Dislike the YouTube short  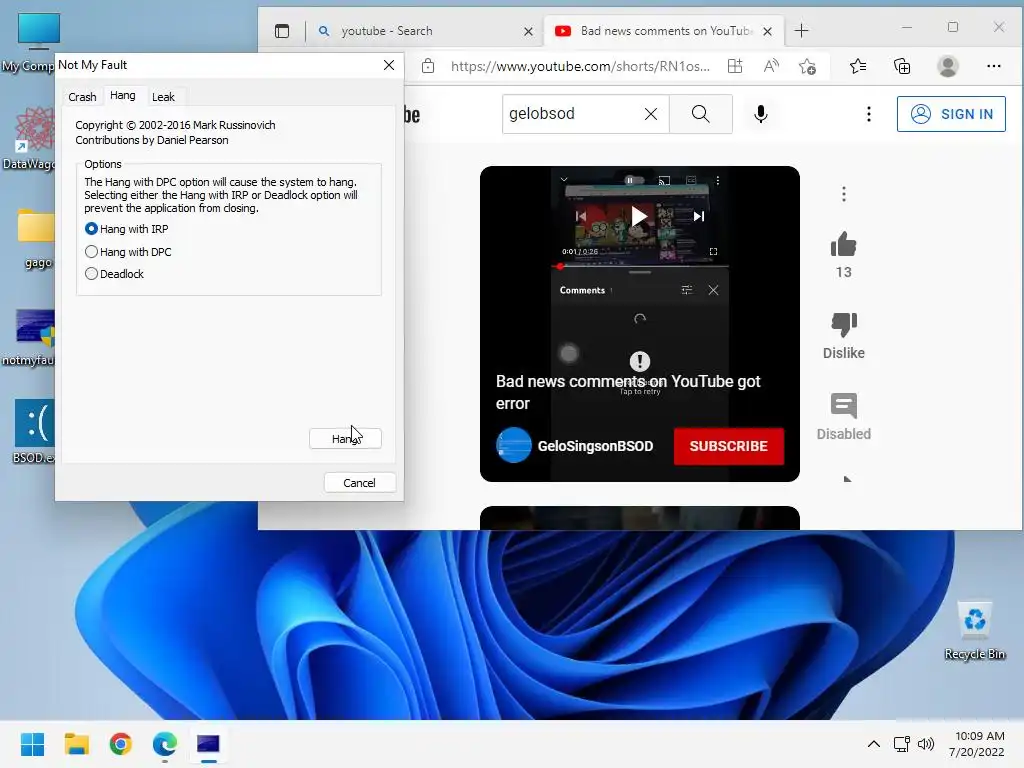click(844, 325)
